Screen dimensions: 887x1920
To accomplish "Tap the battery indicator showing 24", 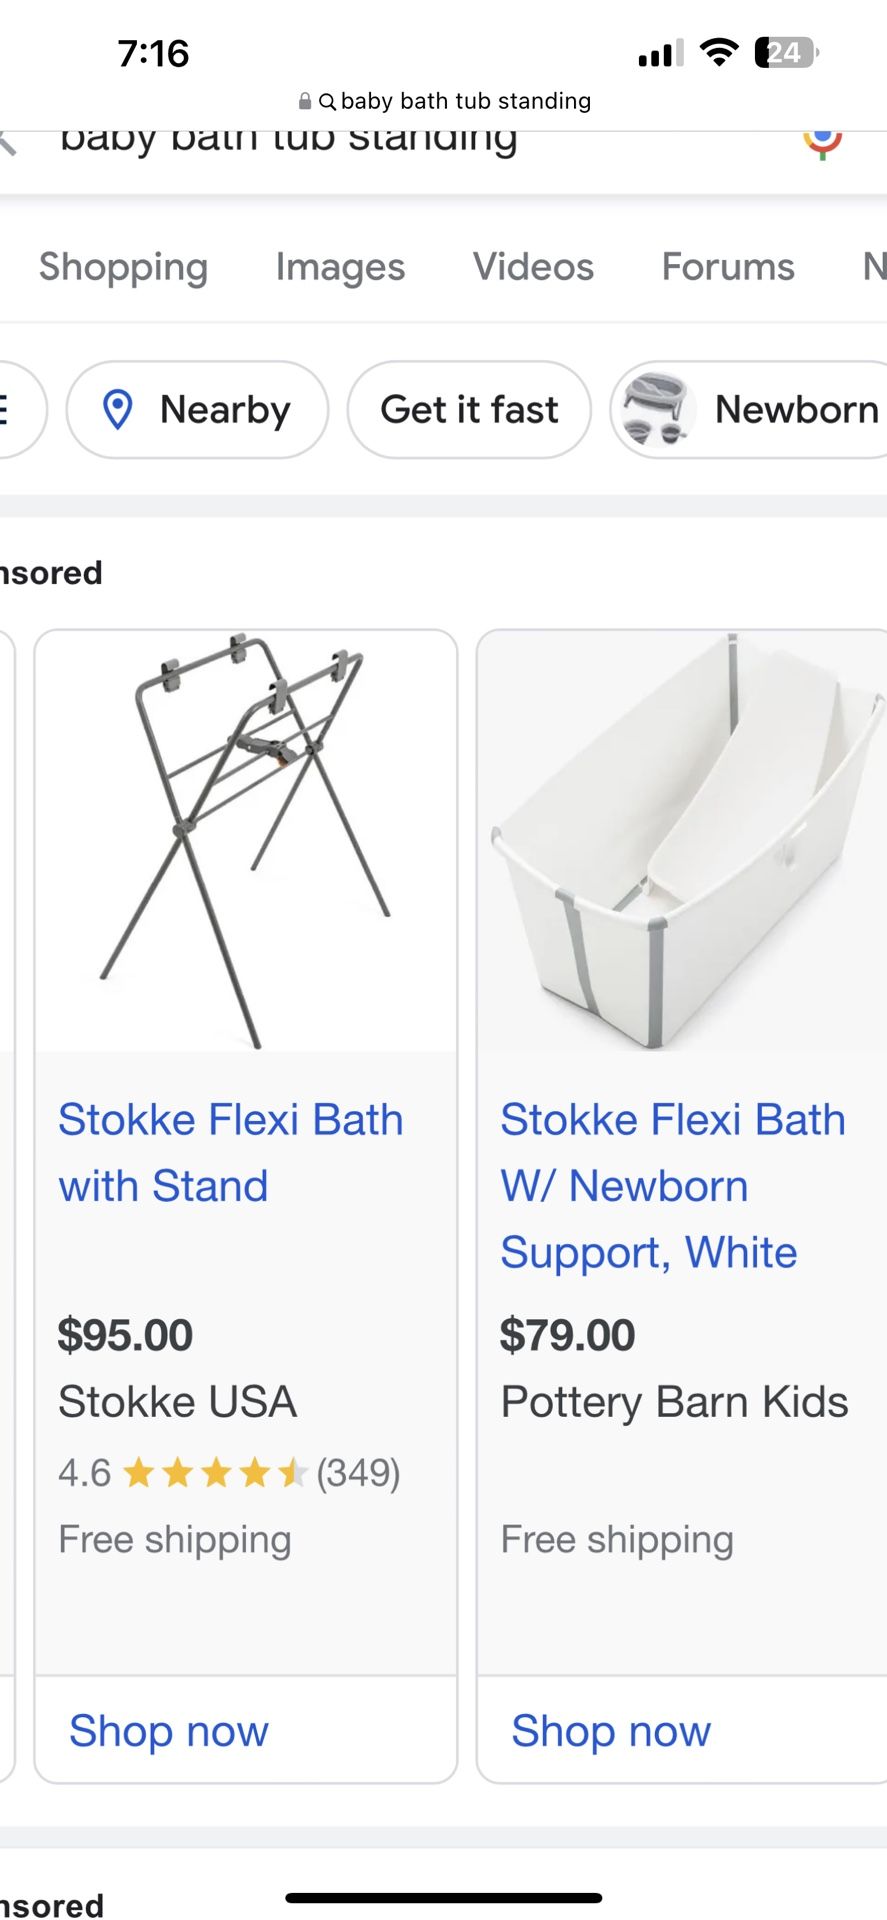I will 783,52.
